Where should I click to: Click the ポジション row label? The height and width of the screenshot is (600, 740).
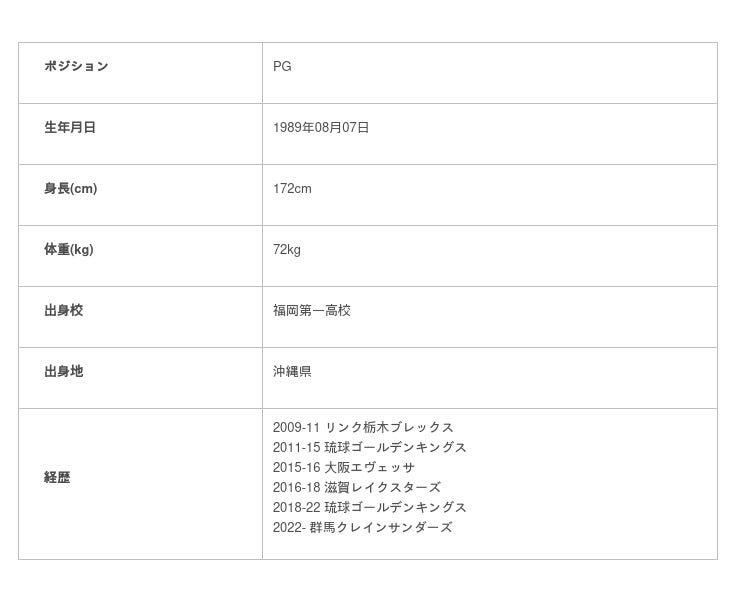[76, 67]
